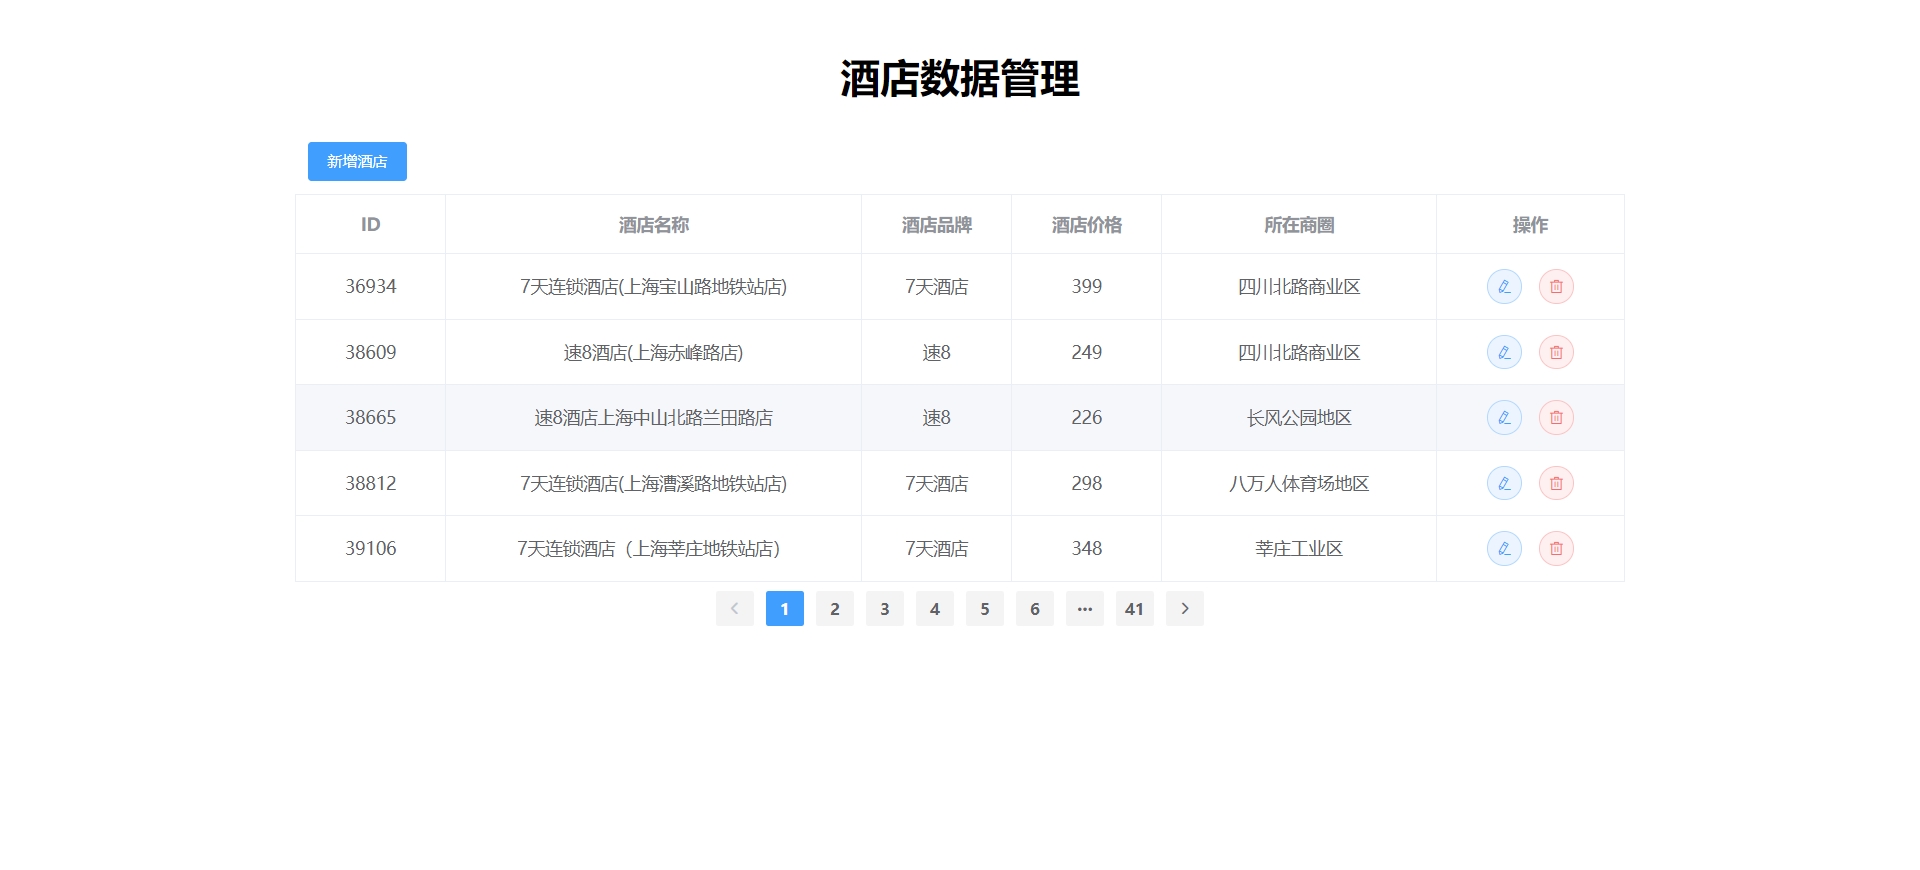Go to page 5

(x=985, y=609)
